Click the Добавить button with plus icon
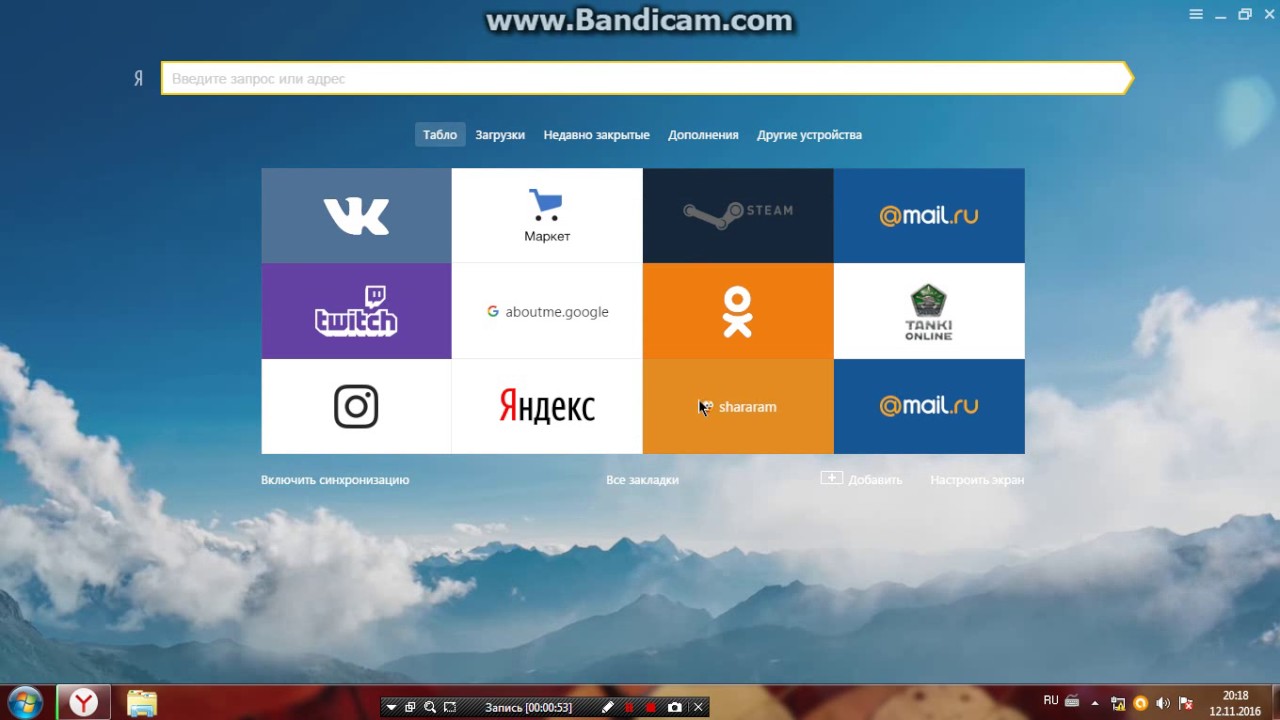 click(x=862, y=479)
